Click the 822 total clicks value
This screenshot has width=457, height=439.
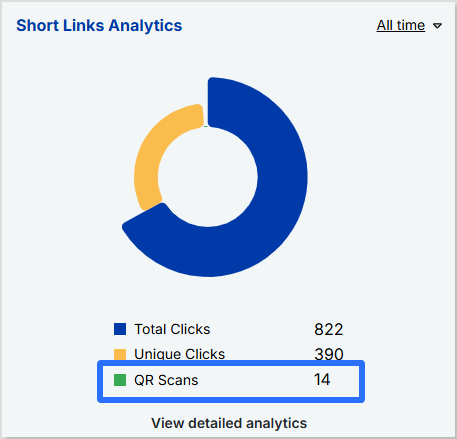(329, 329)
